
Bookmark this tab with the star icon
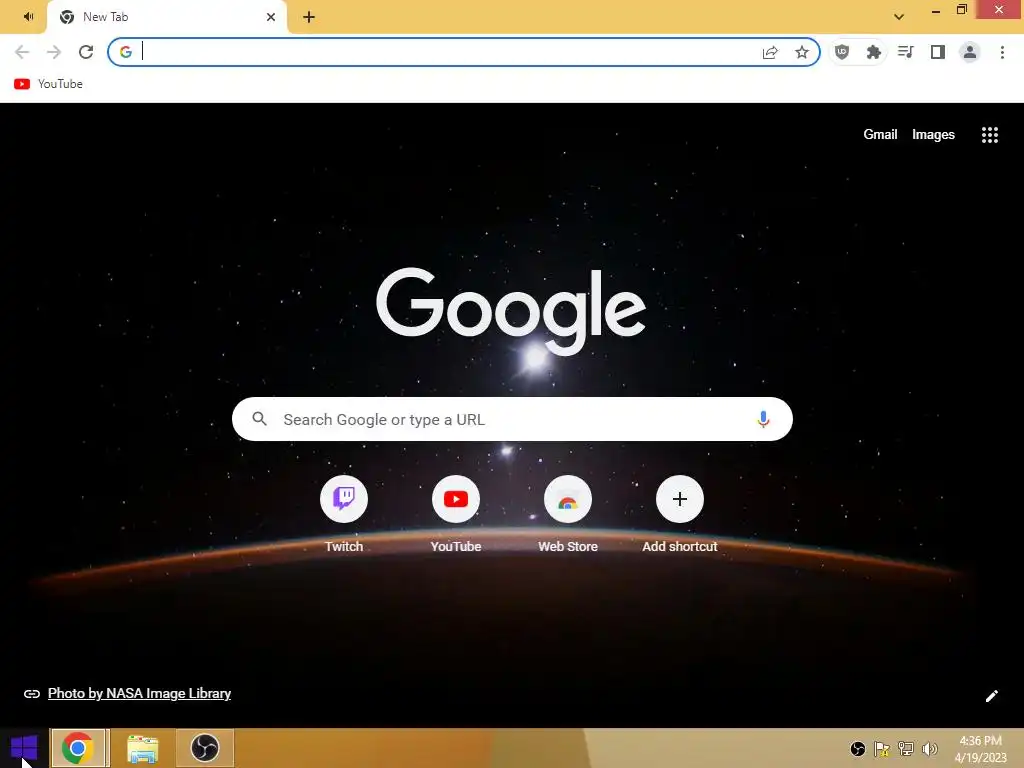(x=802, y=52)
